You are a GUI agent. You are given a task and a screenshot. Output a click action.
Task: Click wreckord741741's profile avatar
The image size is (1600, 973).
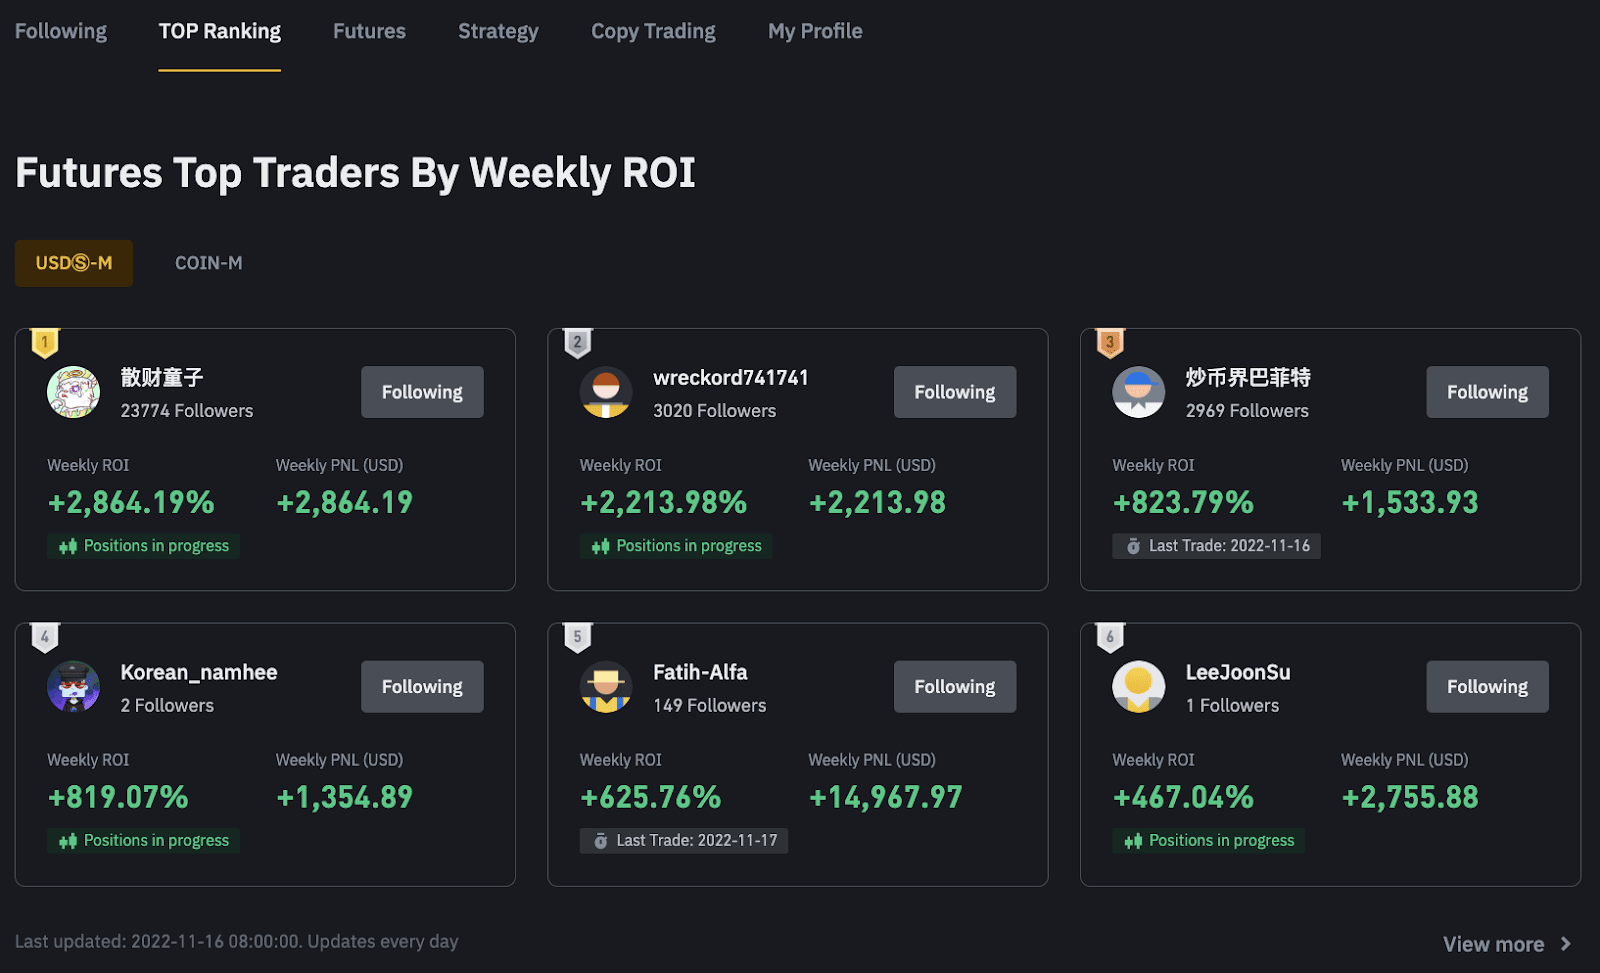[605, 392]
